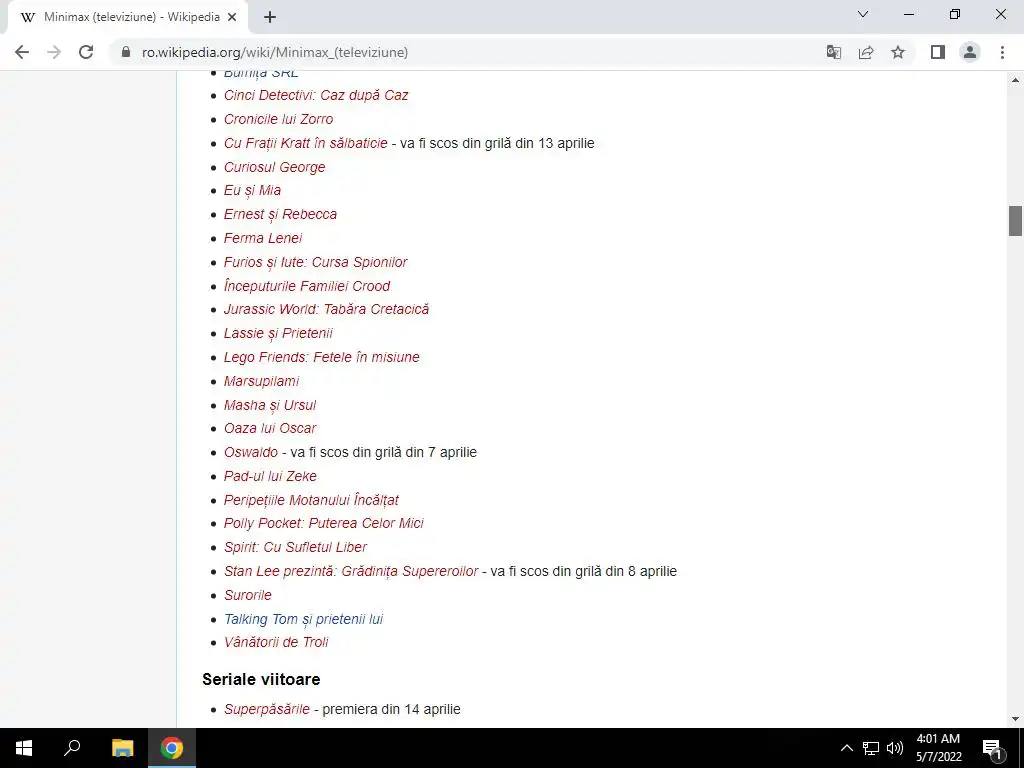1024x768 pixels.
Task: Reload the Wikipedia page
Action: (86, 52)
